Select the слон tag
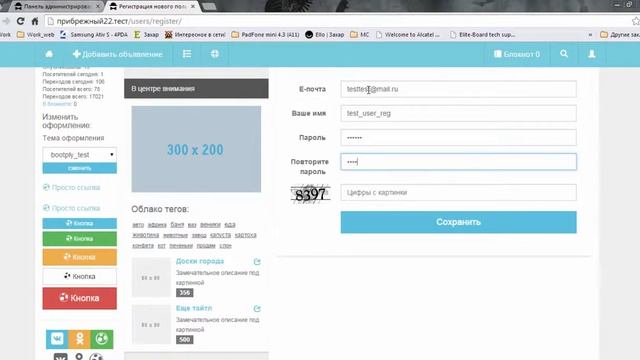 pyautogui.click(x=225, y=246)
